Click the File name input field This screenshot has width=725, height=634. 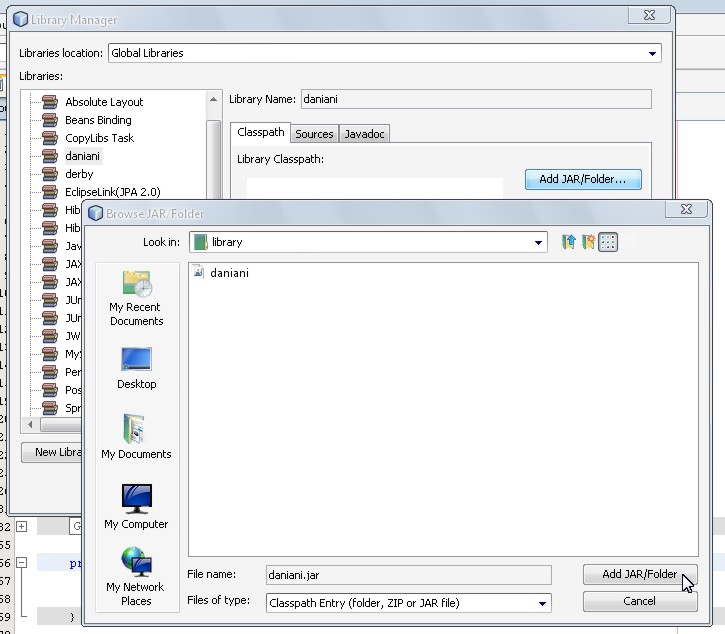tap(409, 575)
